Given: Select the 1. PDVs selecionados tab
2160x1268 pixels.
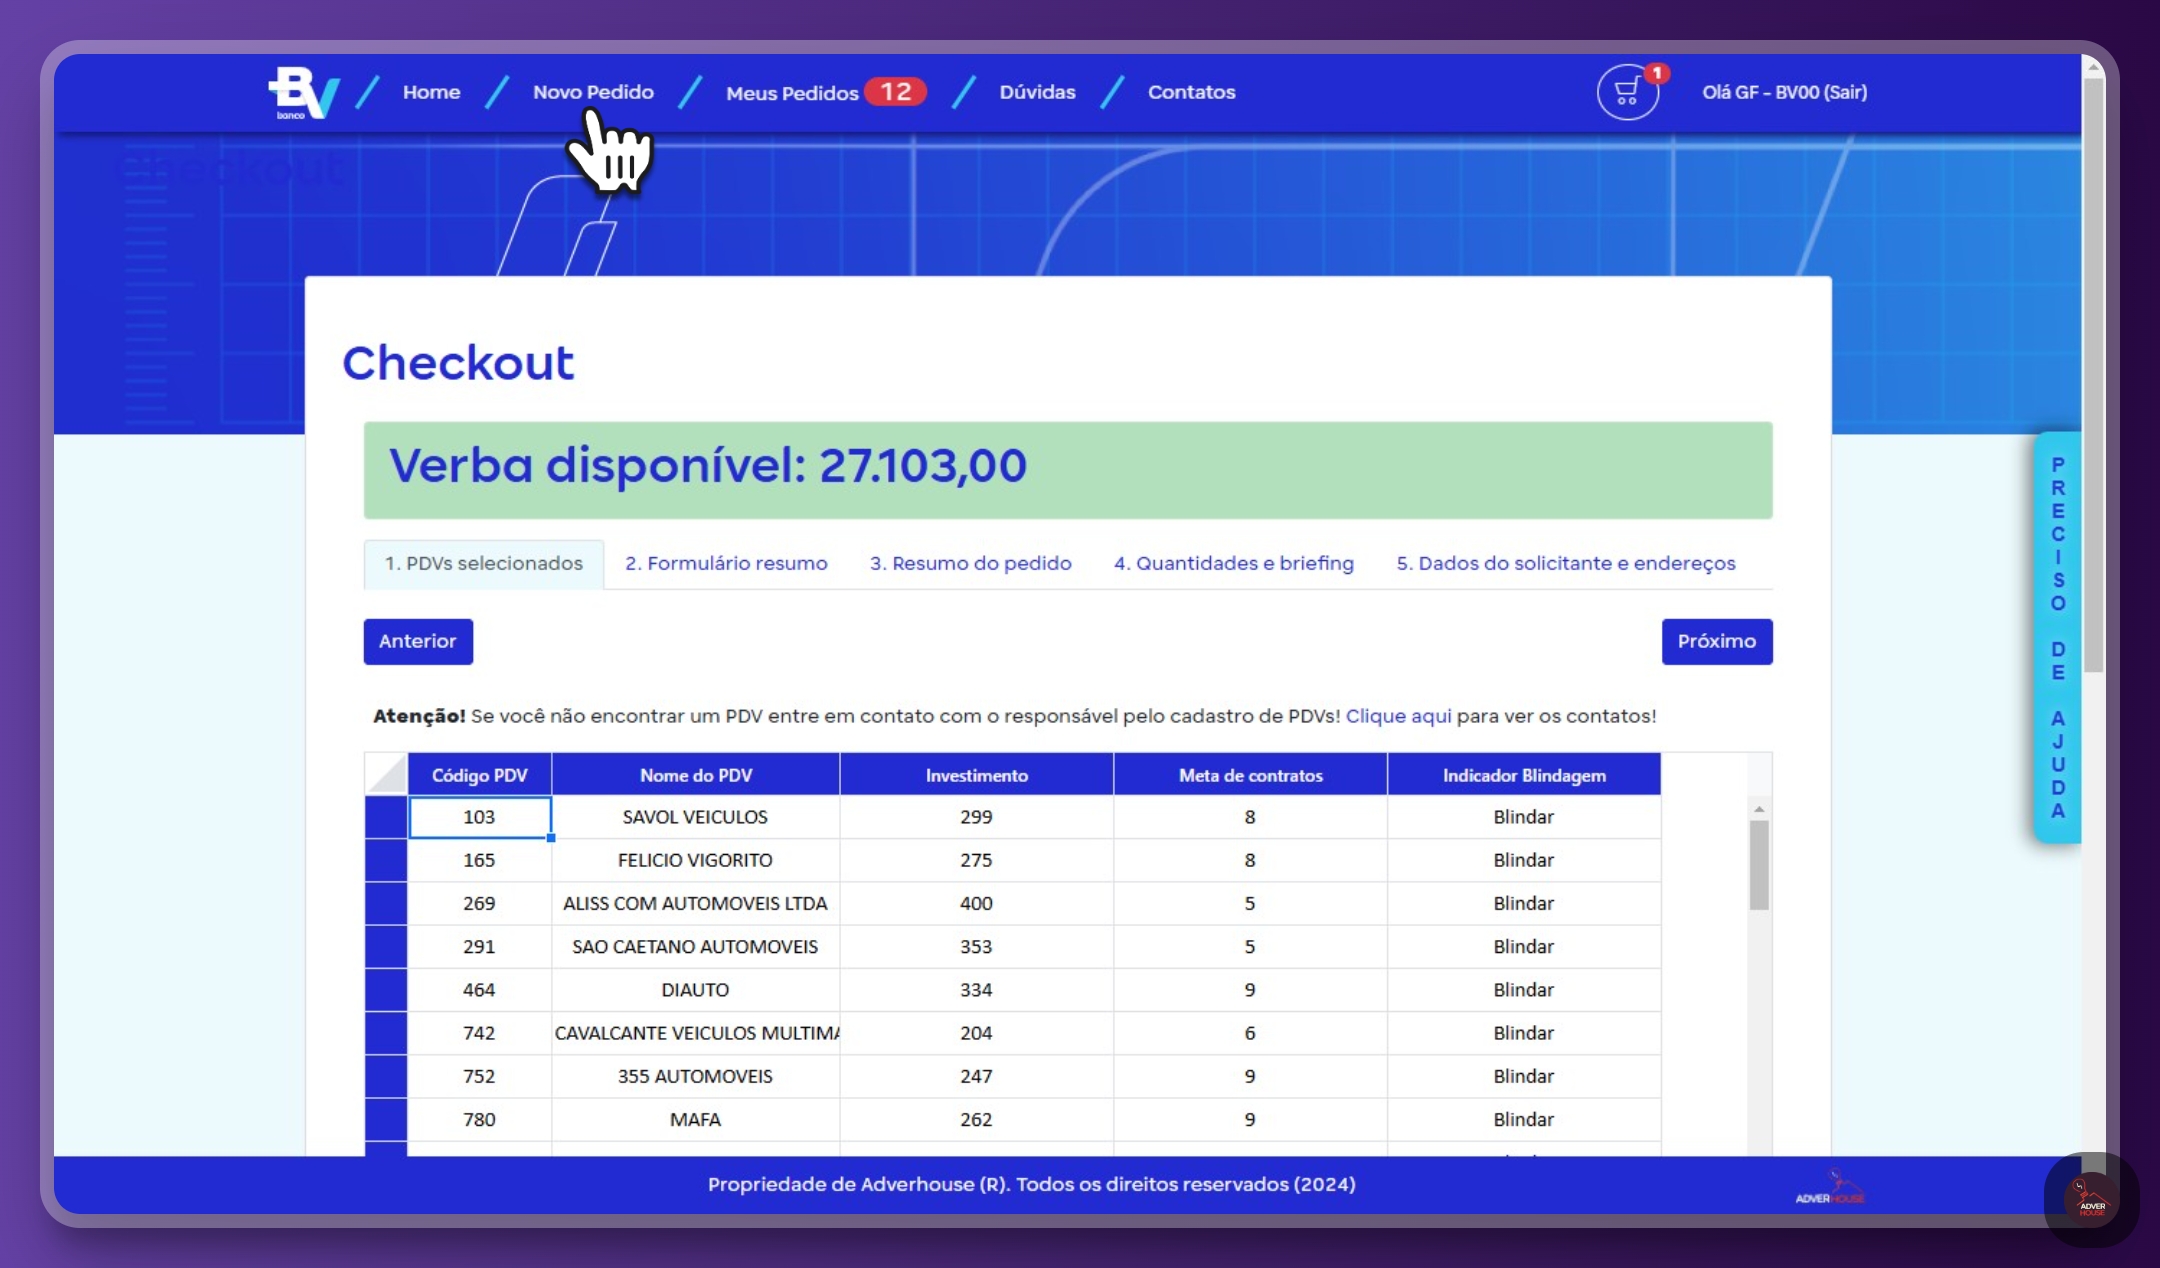Looking at the screenshot, I should click(484, 564).
